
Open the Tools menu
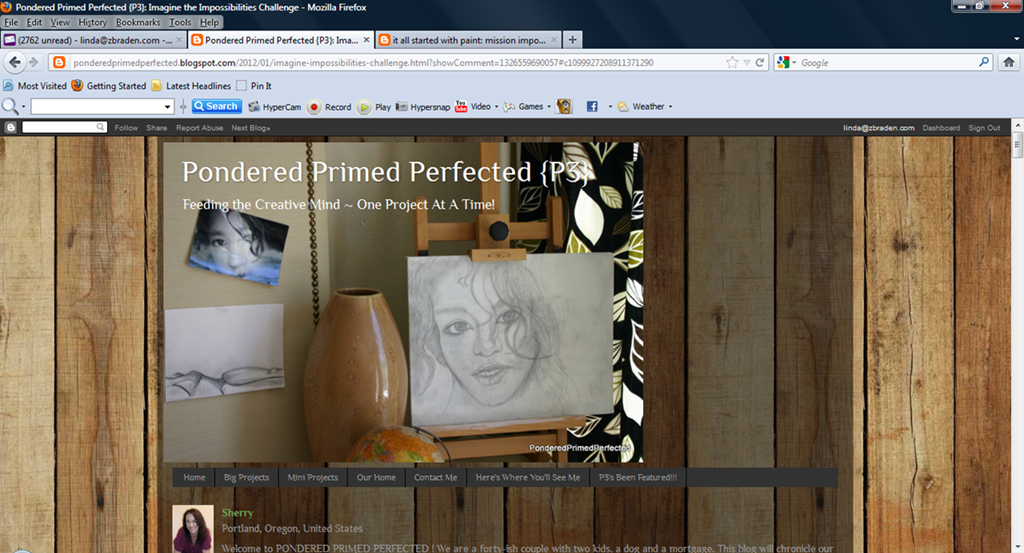tap(180, 22)
